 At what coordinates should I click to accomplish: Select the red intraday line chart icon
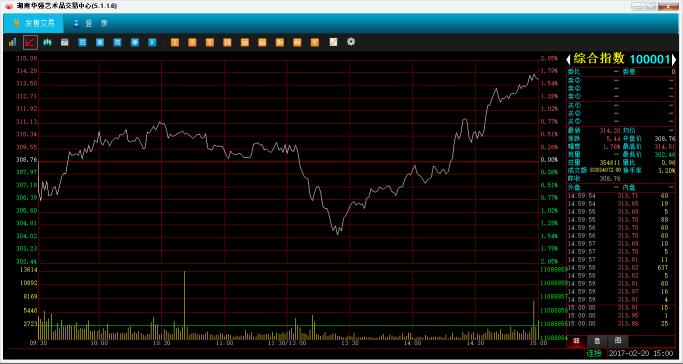tap(30, 42)
